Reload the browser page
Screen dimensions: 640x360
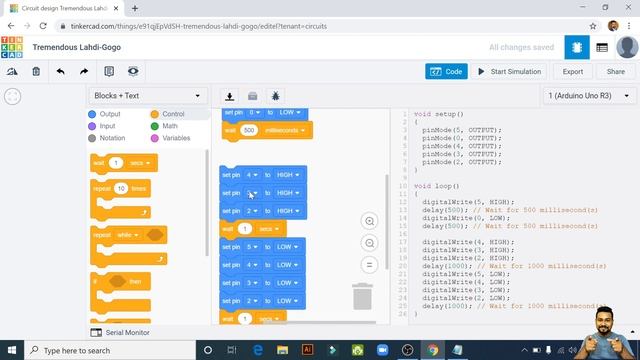pyautogui.click(x=43, y=26)
